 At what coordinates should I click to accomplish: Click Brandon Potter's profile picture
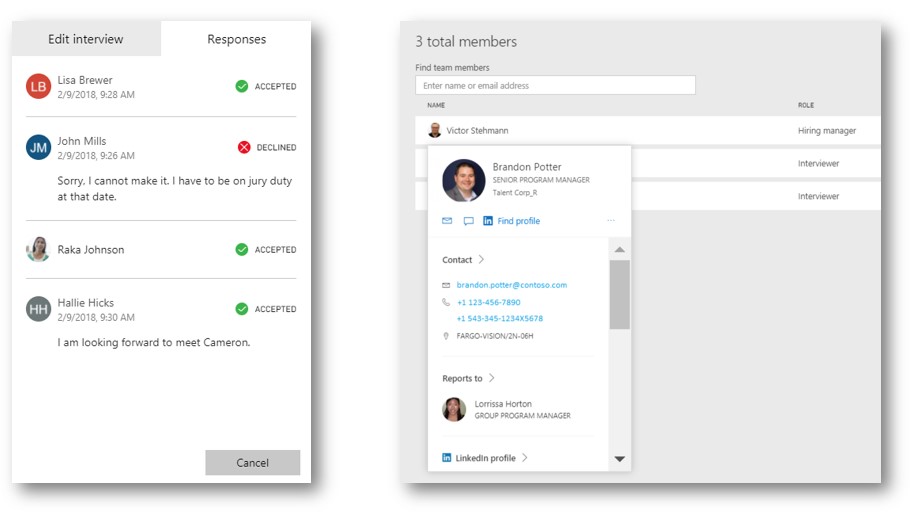463,180
